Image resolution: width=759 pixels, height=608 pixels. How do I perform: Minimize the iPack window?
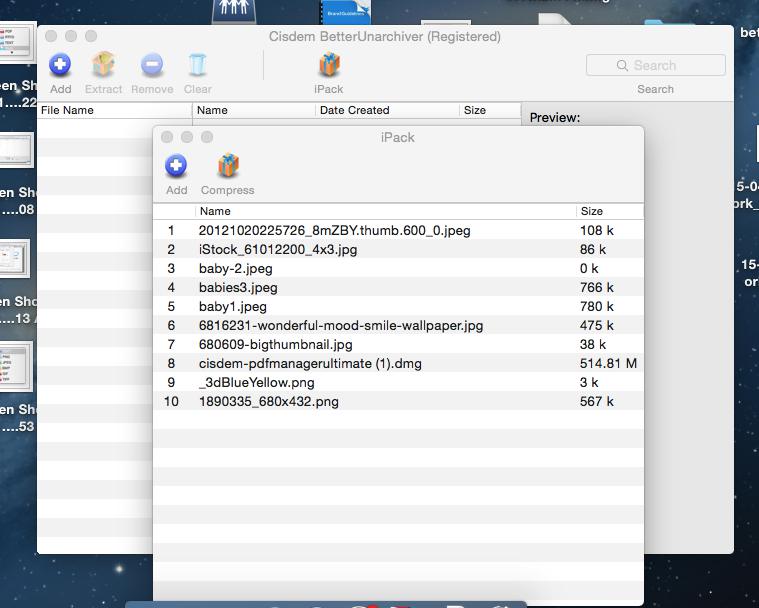(187, 137)
